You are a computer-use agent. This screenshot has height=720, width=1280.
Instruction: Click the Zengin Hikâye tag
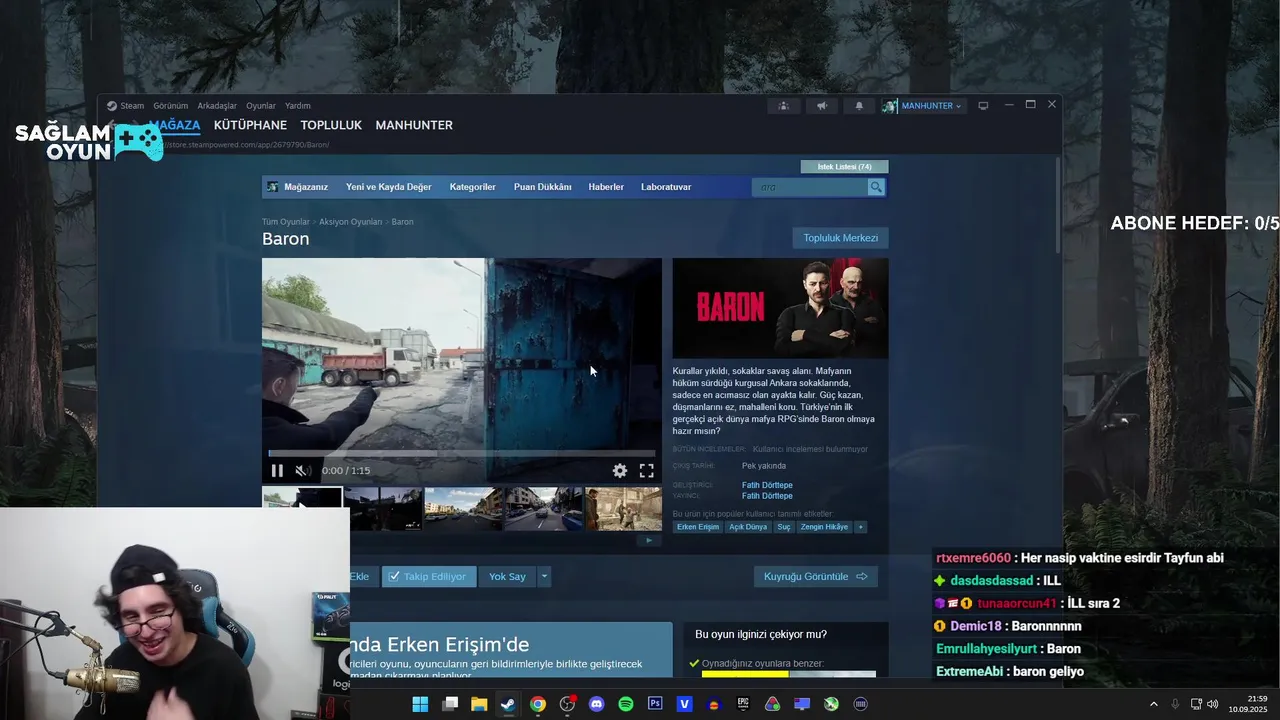[824, 527]
